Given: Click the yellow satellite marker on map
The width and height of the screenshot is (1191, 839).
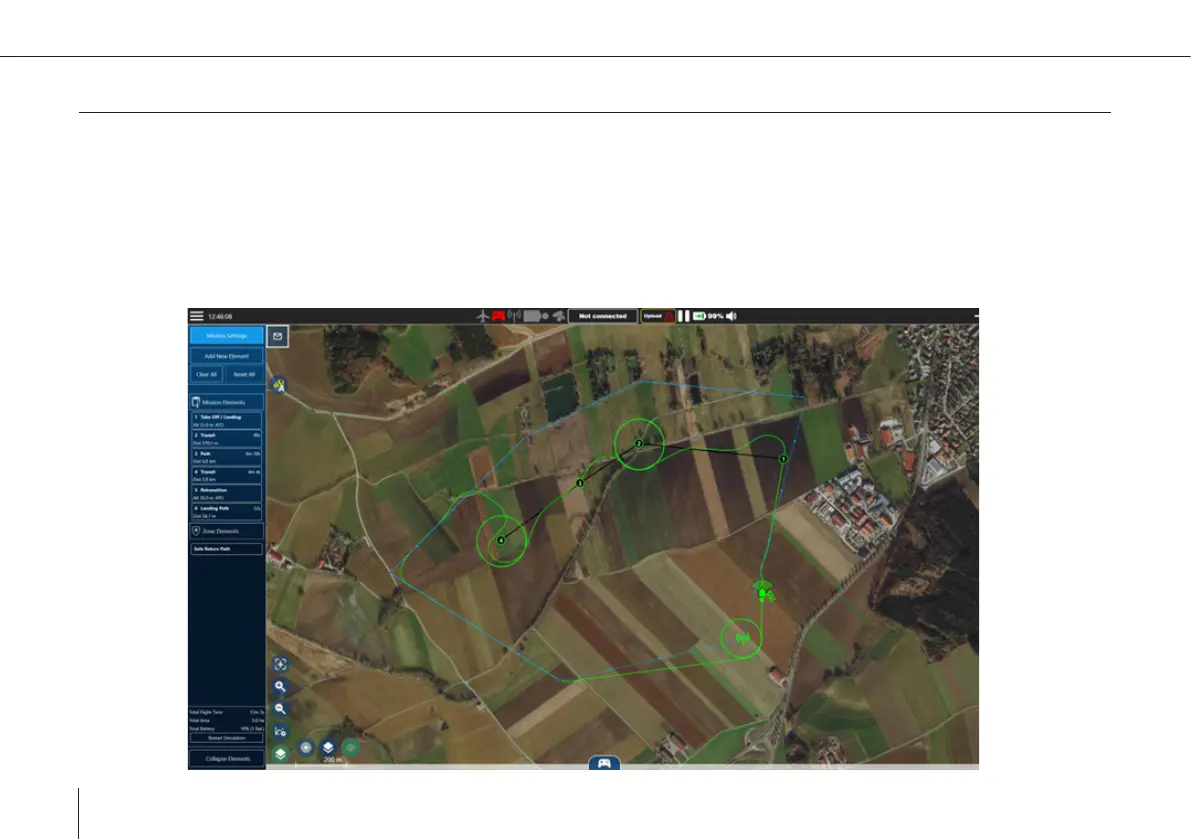Looking at the screenshot, I should click(280, 386).
